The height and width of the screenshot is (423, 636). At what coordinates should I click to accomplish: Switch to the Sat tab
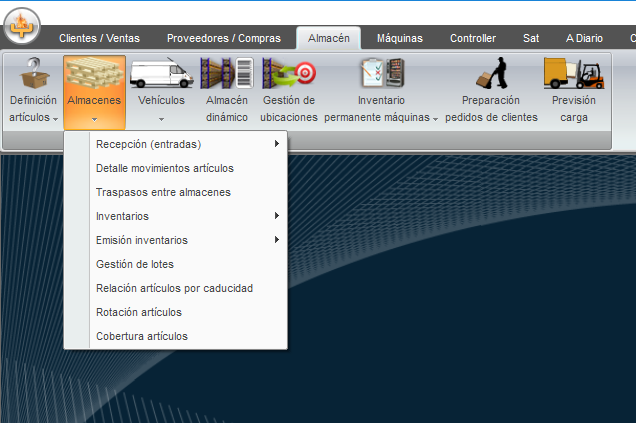[x=531, y=38]
